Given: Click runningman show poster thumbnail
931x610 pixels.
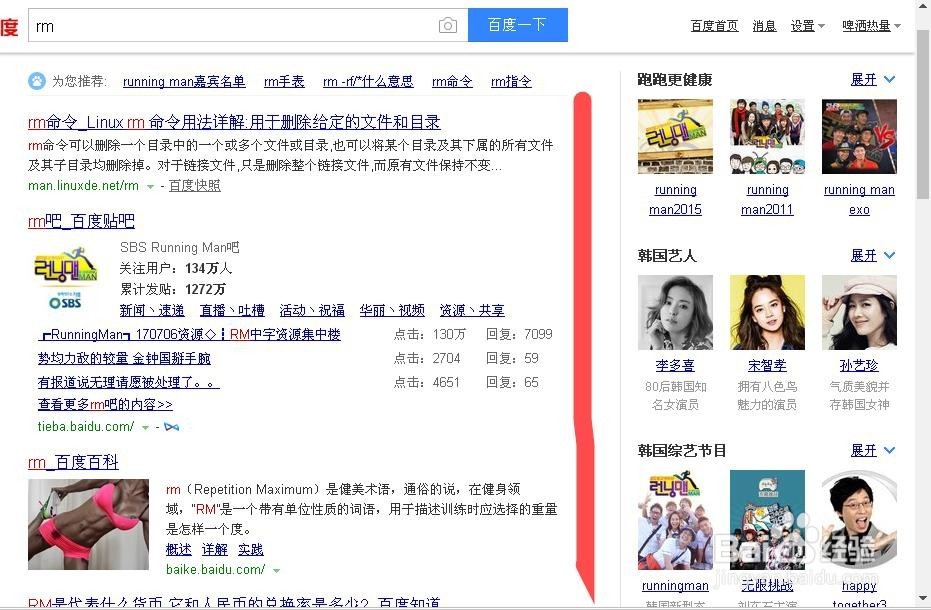Looking at the screenshot, I should point(675,520).
